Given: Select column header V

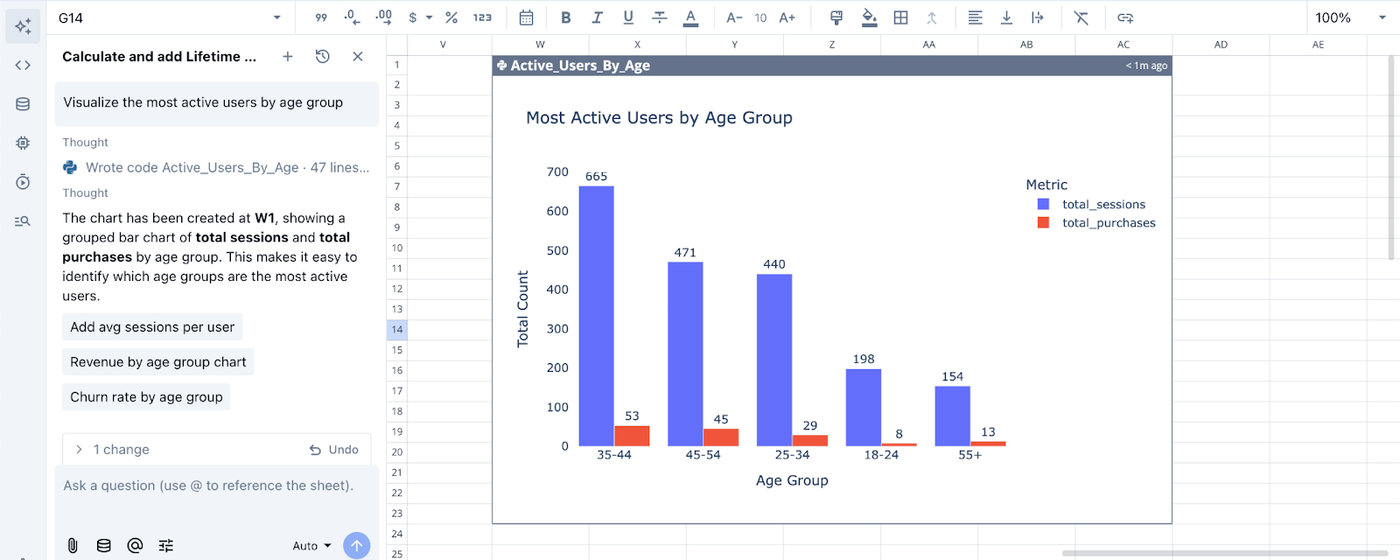Looking at the screenshot, I should tap(443, 45).
